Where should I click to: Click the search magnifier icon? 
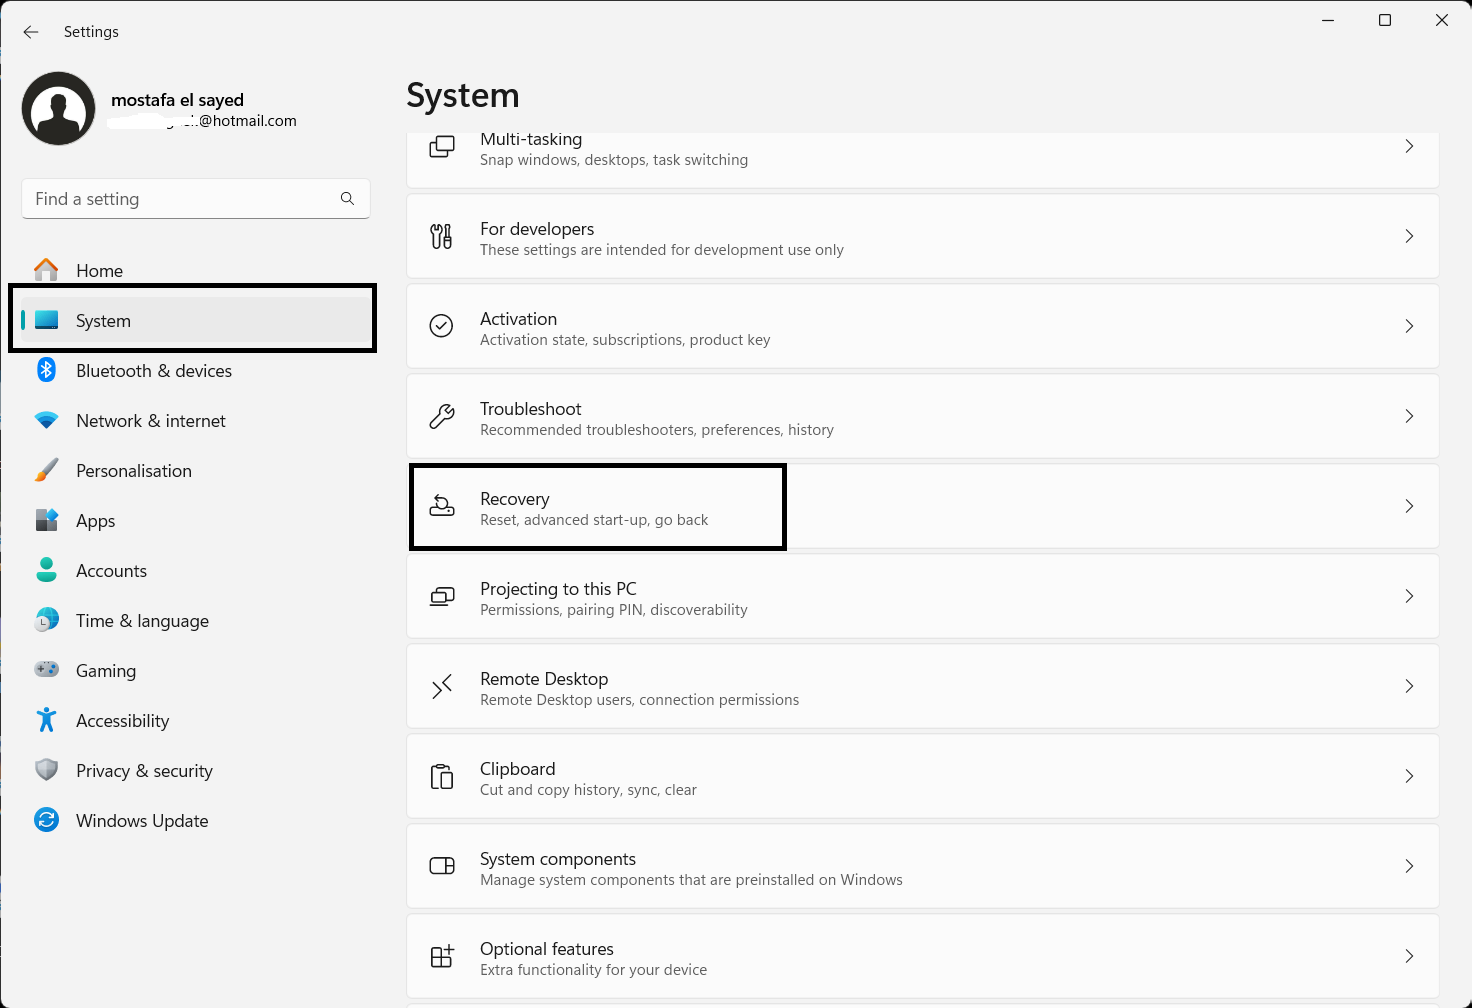[x=347, y=199]
